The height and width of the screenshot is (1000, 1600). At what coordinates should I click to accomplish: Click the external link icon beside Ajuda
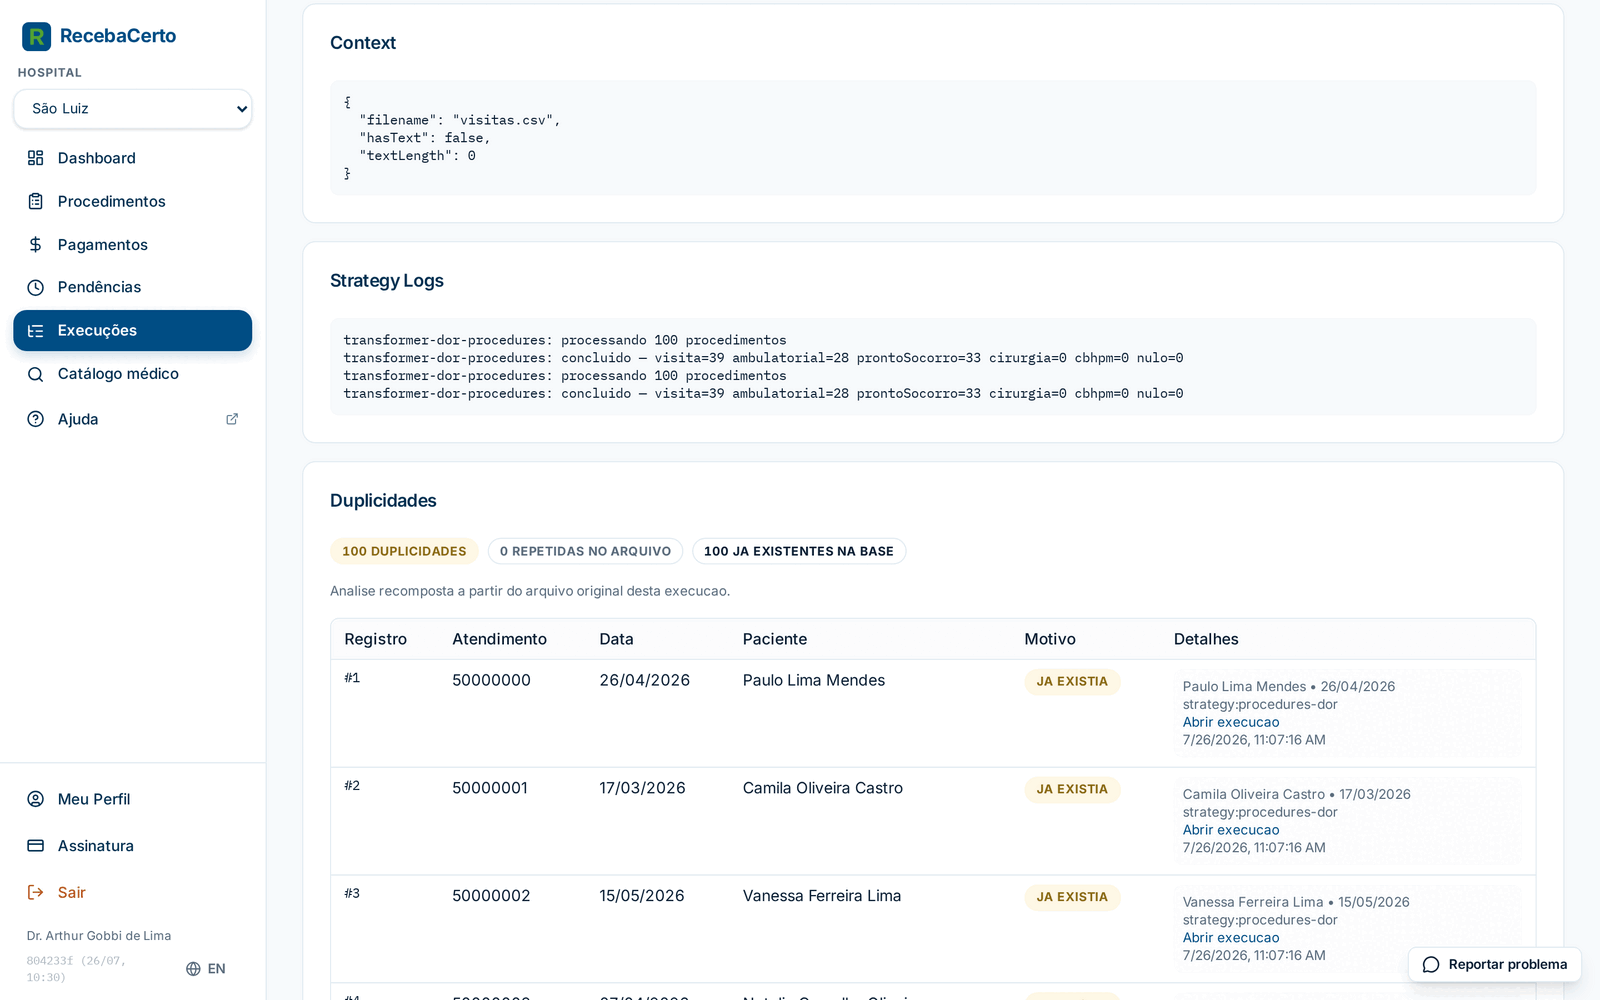[x=232, y=419]
